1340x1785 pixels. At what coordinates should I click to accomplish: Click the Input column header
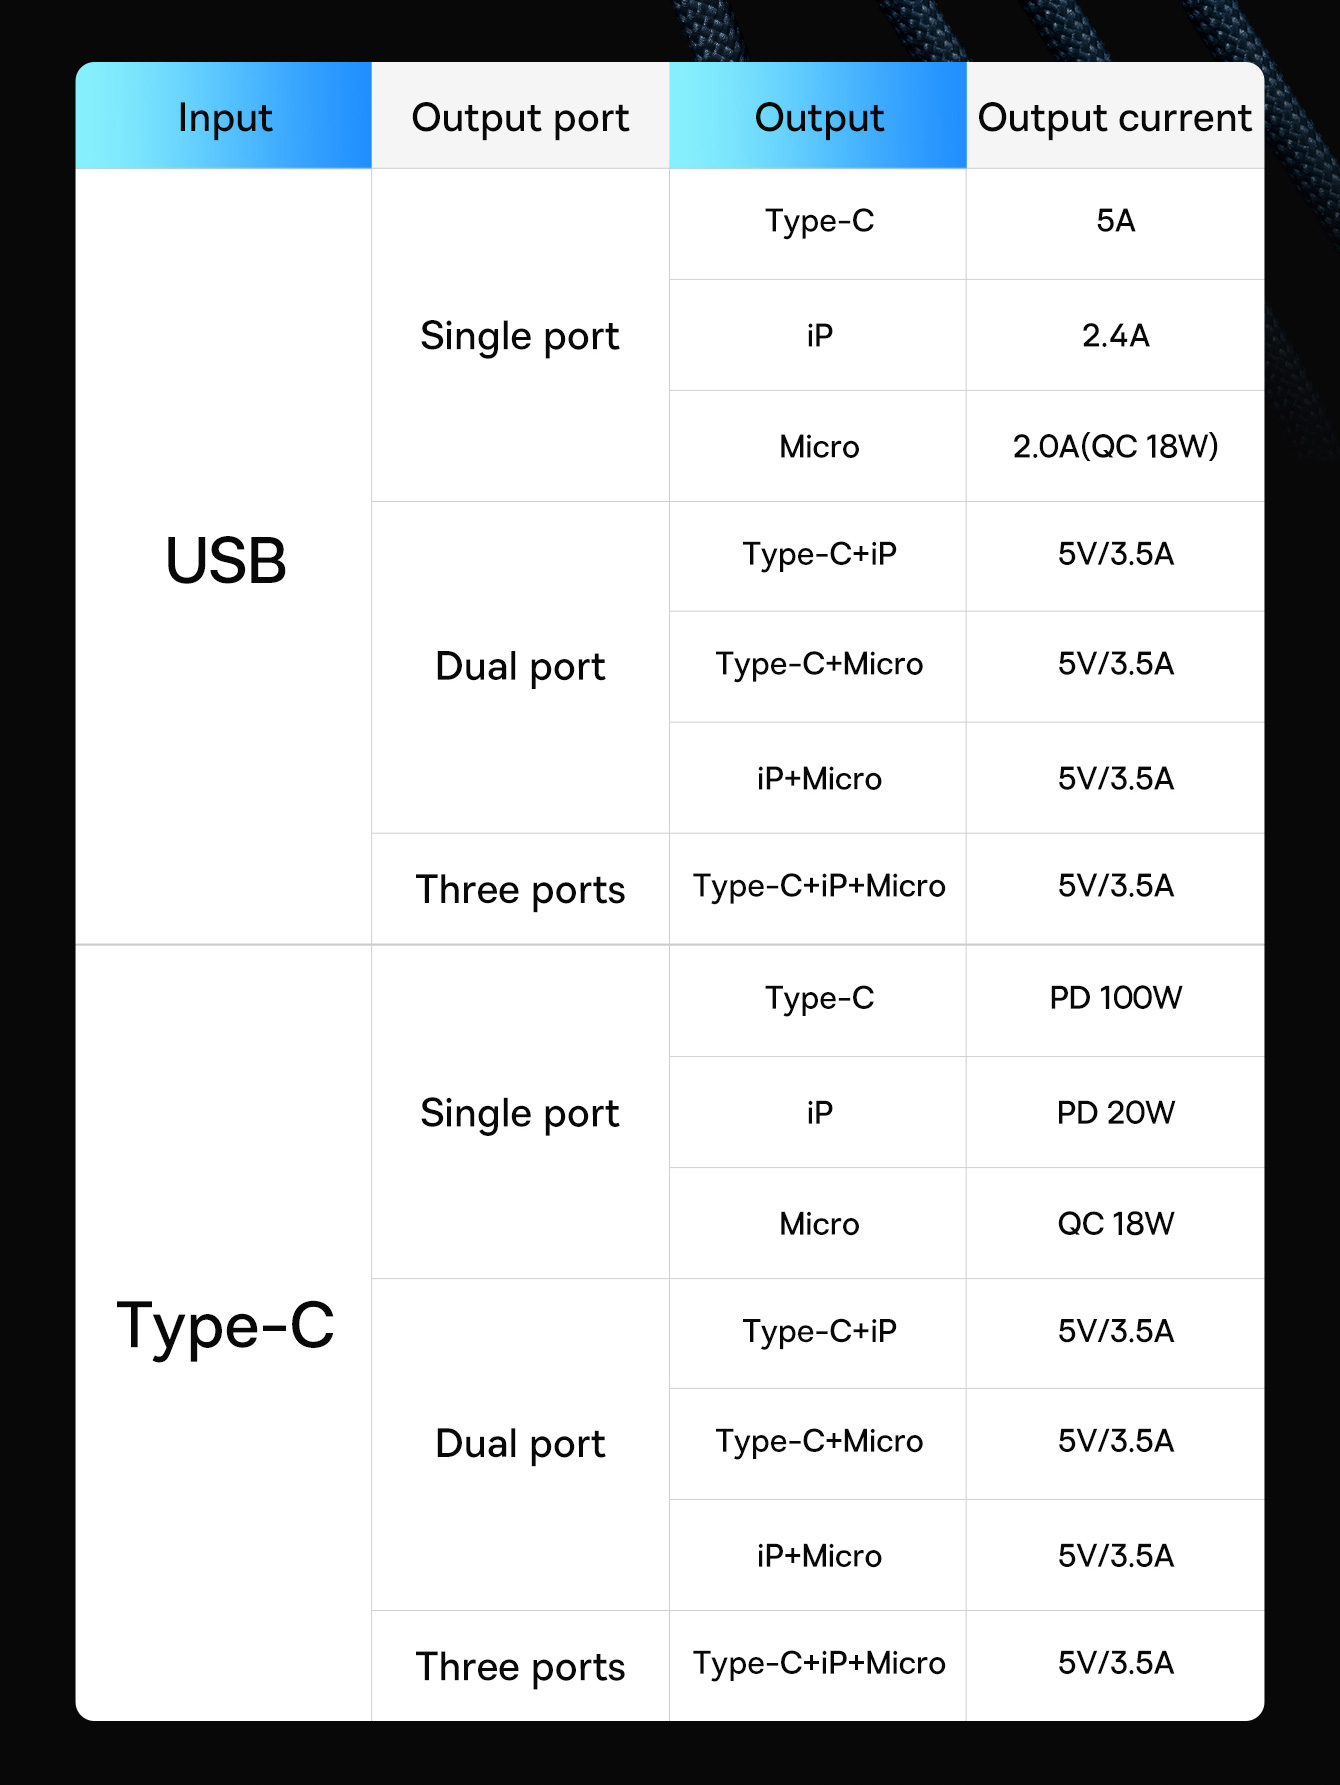(224, 116)
